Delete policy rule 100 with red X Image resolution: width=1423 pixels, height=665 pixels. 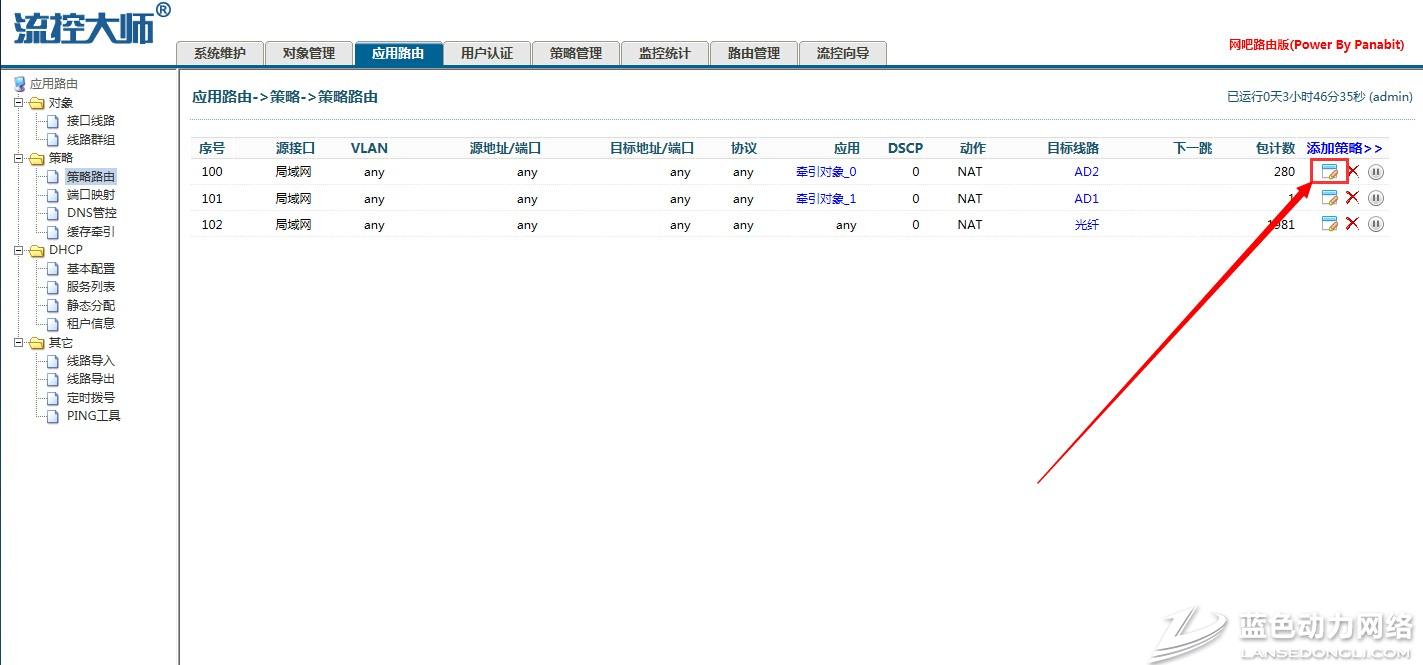click(1352, 171)
